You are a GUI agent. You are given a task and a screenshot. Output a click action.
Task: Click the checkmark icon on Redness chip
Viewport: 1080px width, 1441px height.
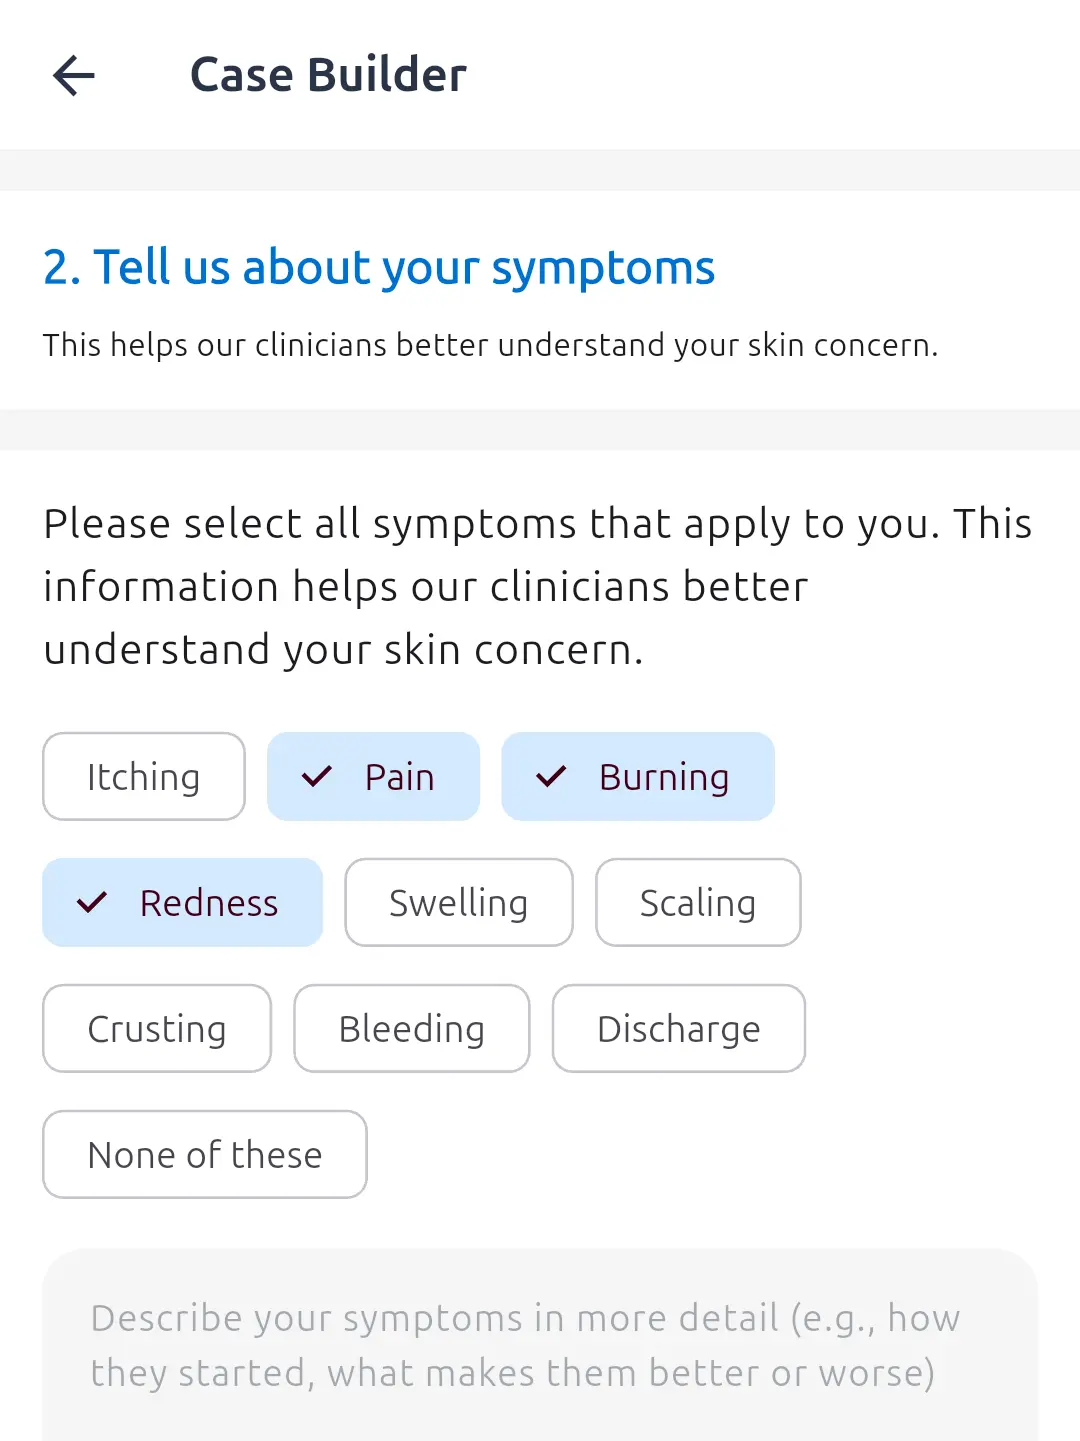92,903
